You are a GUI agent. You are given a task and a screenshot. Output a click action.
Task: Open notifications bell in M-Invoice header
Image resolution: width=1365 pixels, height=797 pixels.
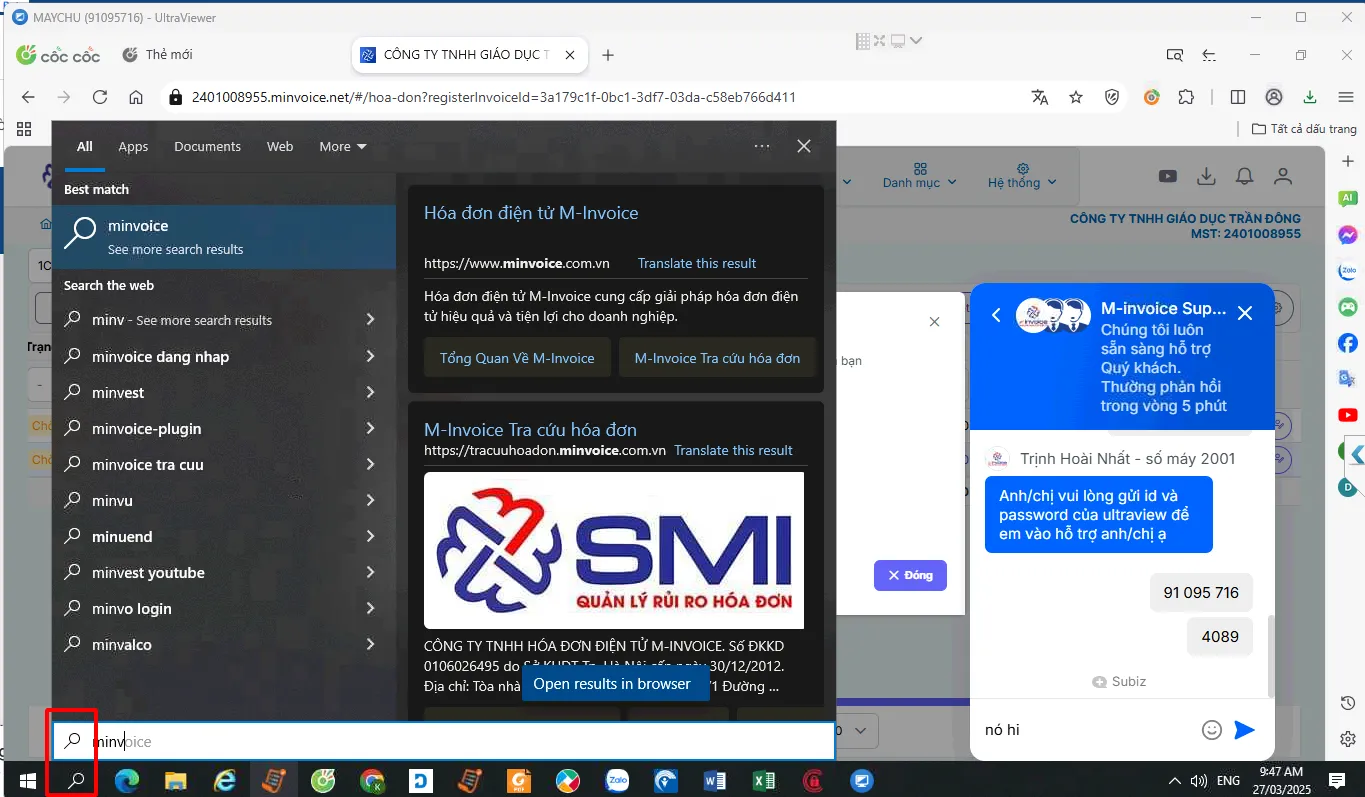(x=1244, y=176)
